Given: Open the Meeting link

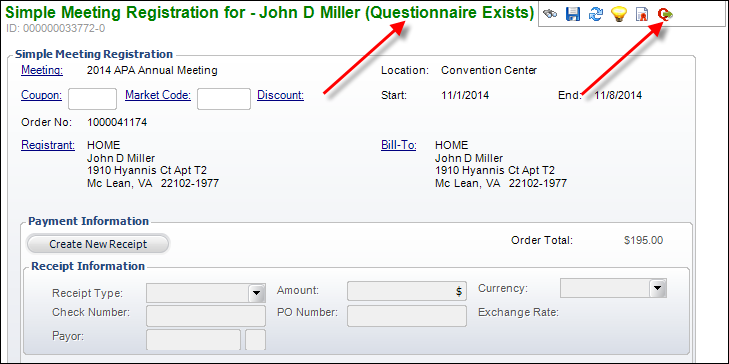Looking at the screenshot, I should coord(42,70).
